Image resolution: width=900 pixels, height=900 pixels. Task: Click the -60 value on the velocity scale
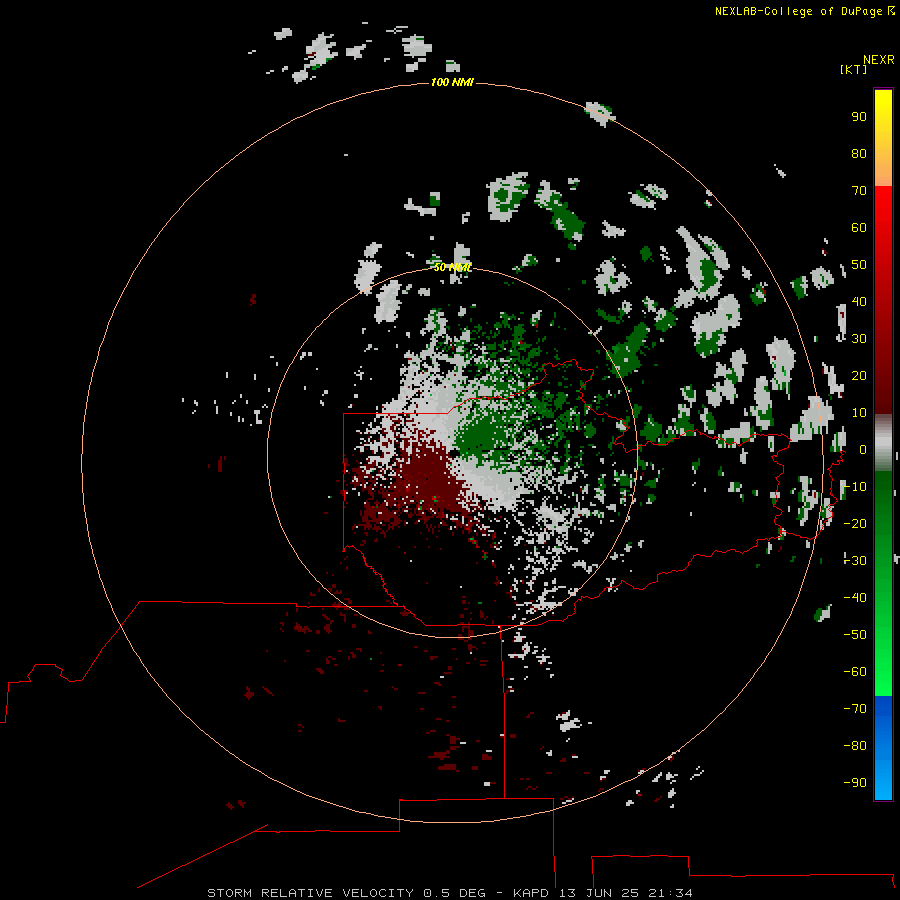pos(855,672)
